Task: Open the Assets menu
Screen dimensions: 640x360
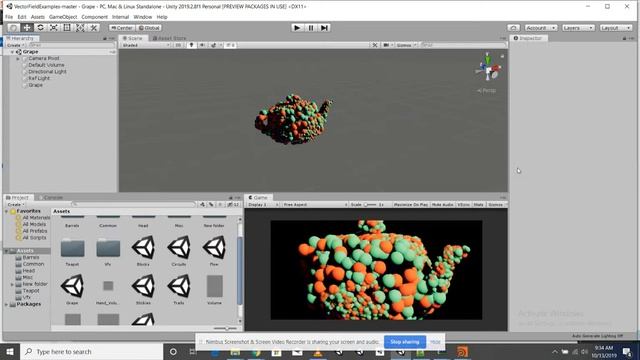Action: click(x=38, y=17)
